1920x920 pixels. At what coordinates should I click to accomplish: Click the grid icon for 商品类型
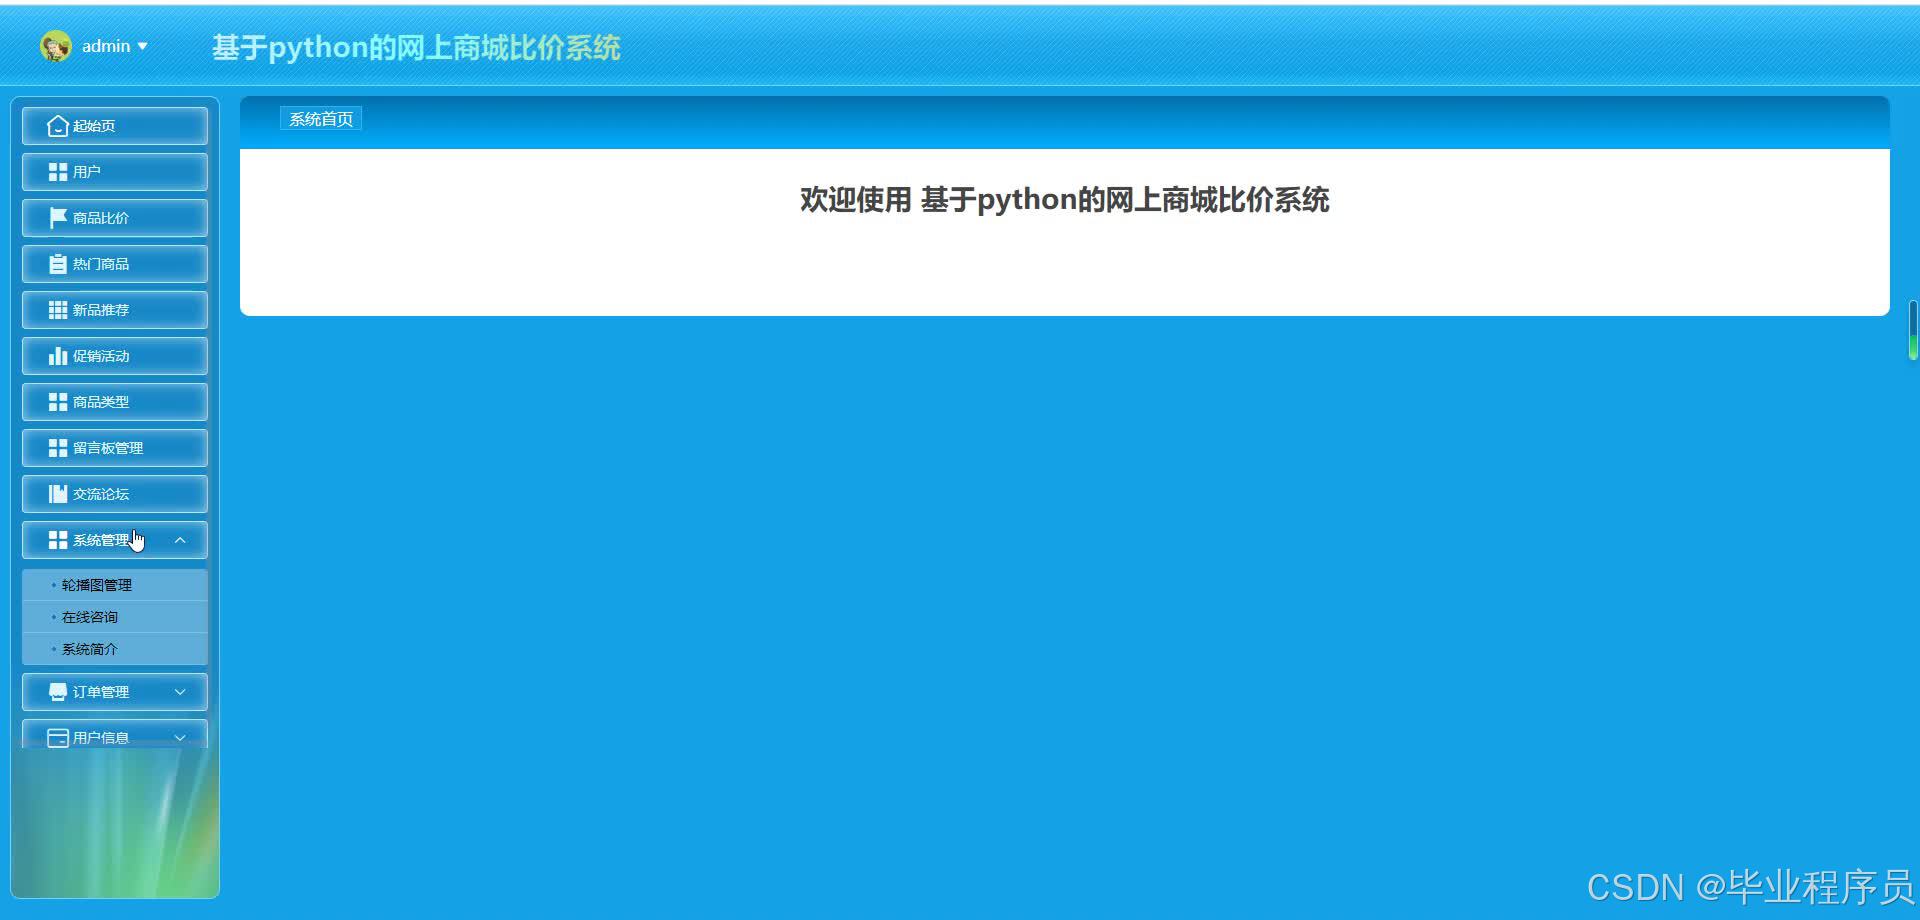pos(58,402)
